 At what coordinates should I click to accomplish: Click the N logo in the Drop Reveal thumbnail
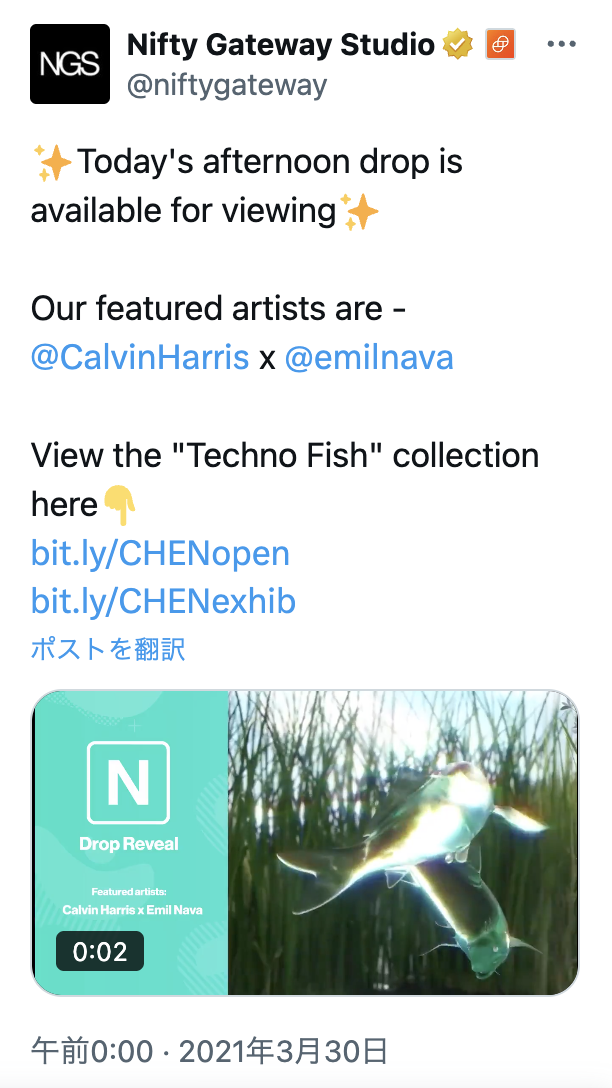[x=128, y=782]
